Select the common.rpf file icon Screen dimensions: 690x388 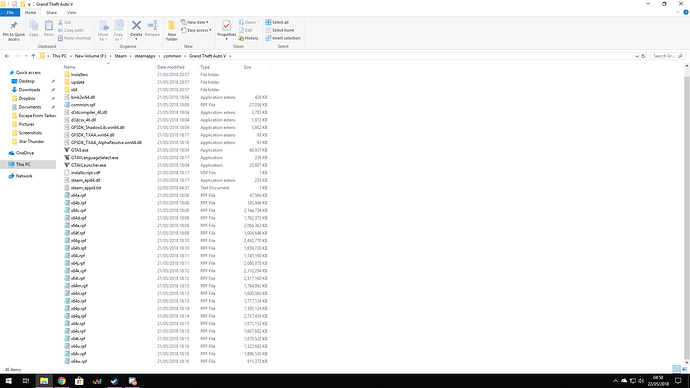[67, 105]
